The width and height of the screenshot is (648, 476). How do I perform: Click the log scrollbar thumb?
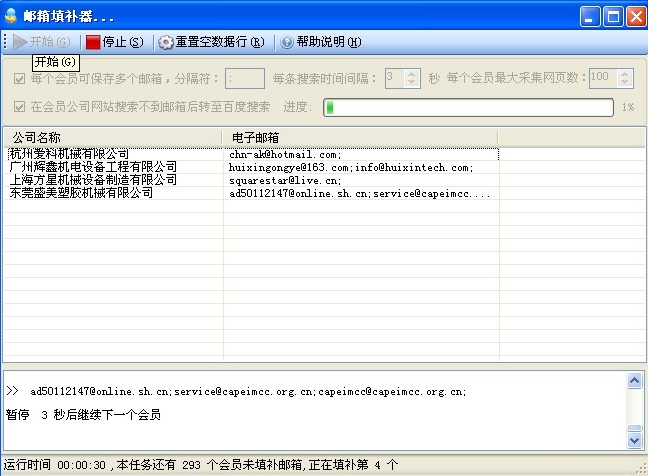pyautogui.click(x=634, y=428)
